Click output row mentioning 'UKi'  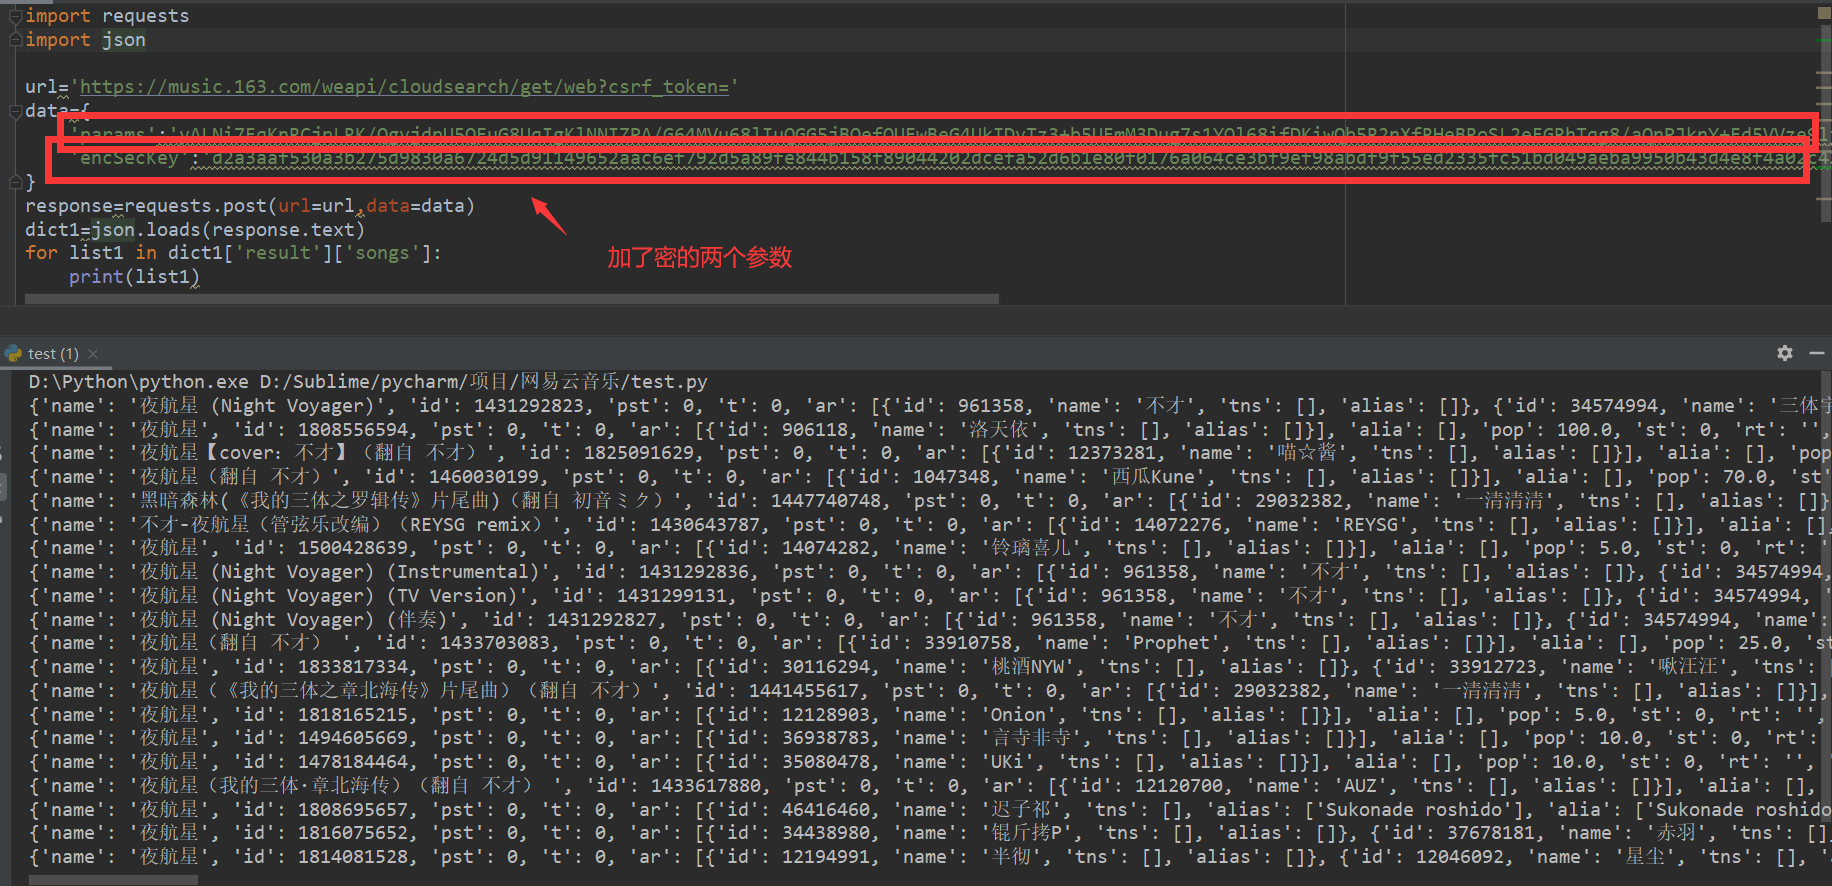click(x=930, y=762)
